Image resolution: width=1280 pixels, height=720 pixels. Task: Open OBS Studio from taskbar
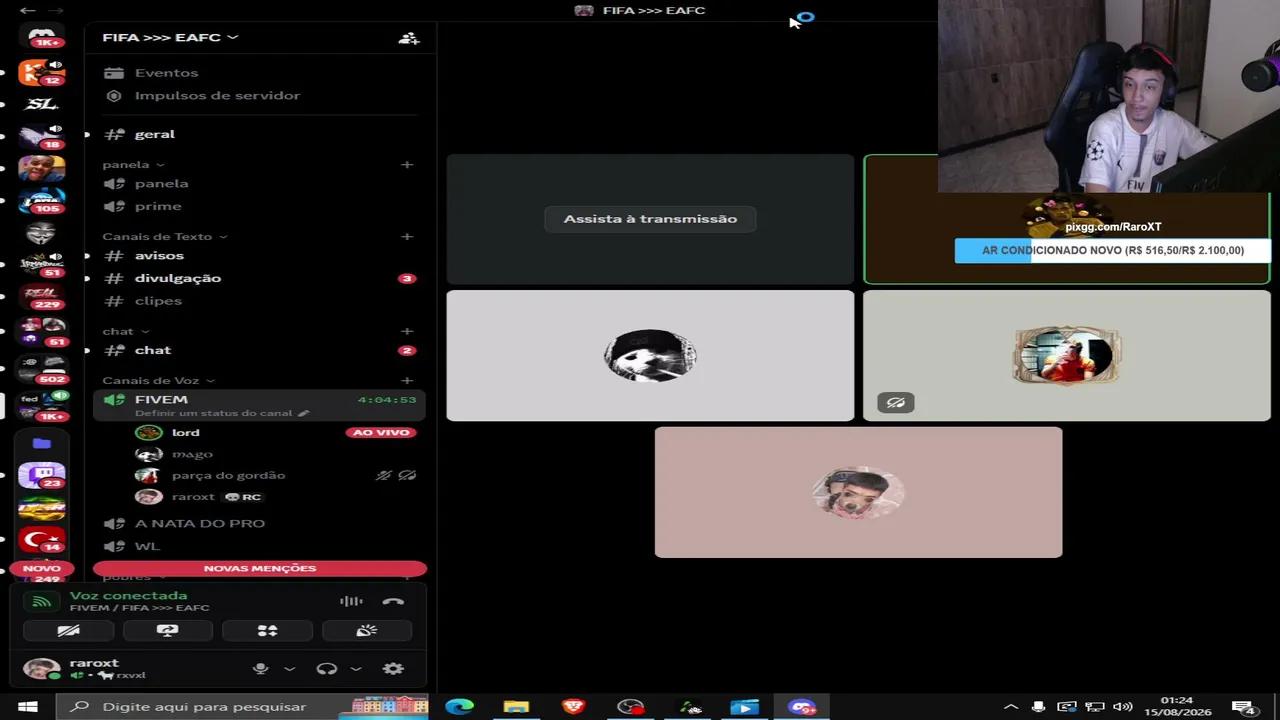[x=630, y=707]
